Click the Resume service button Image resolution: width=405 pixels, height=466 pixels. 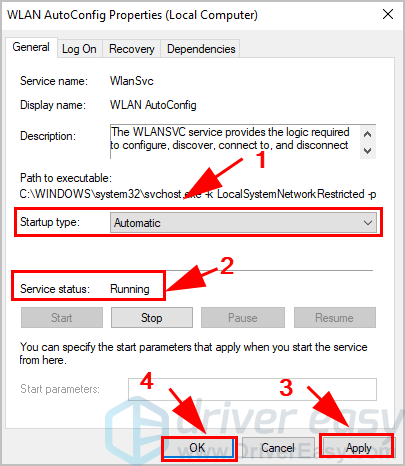335,318
